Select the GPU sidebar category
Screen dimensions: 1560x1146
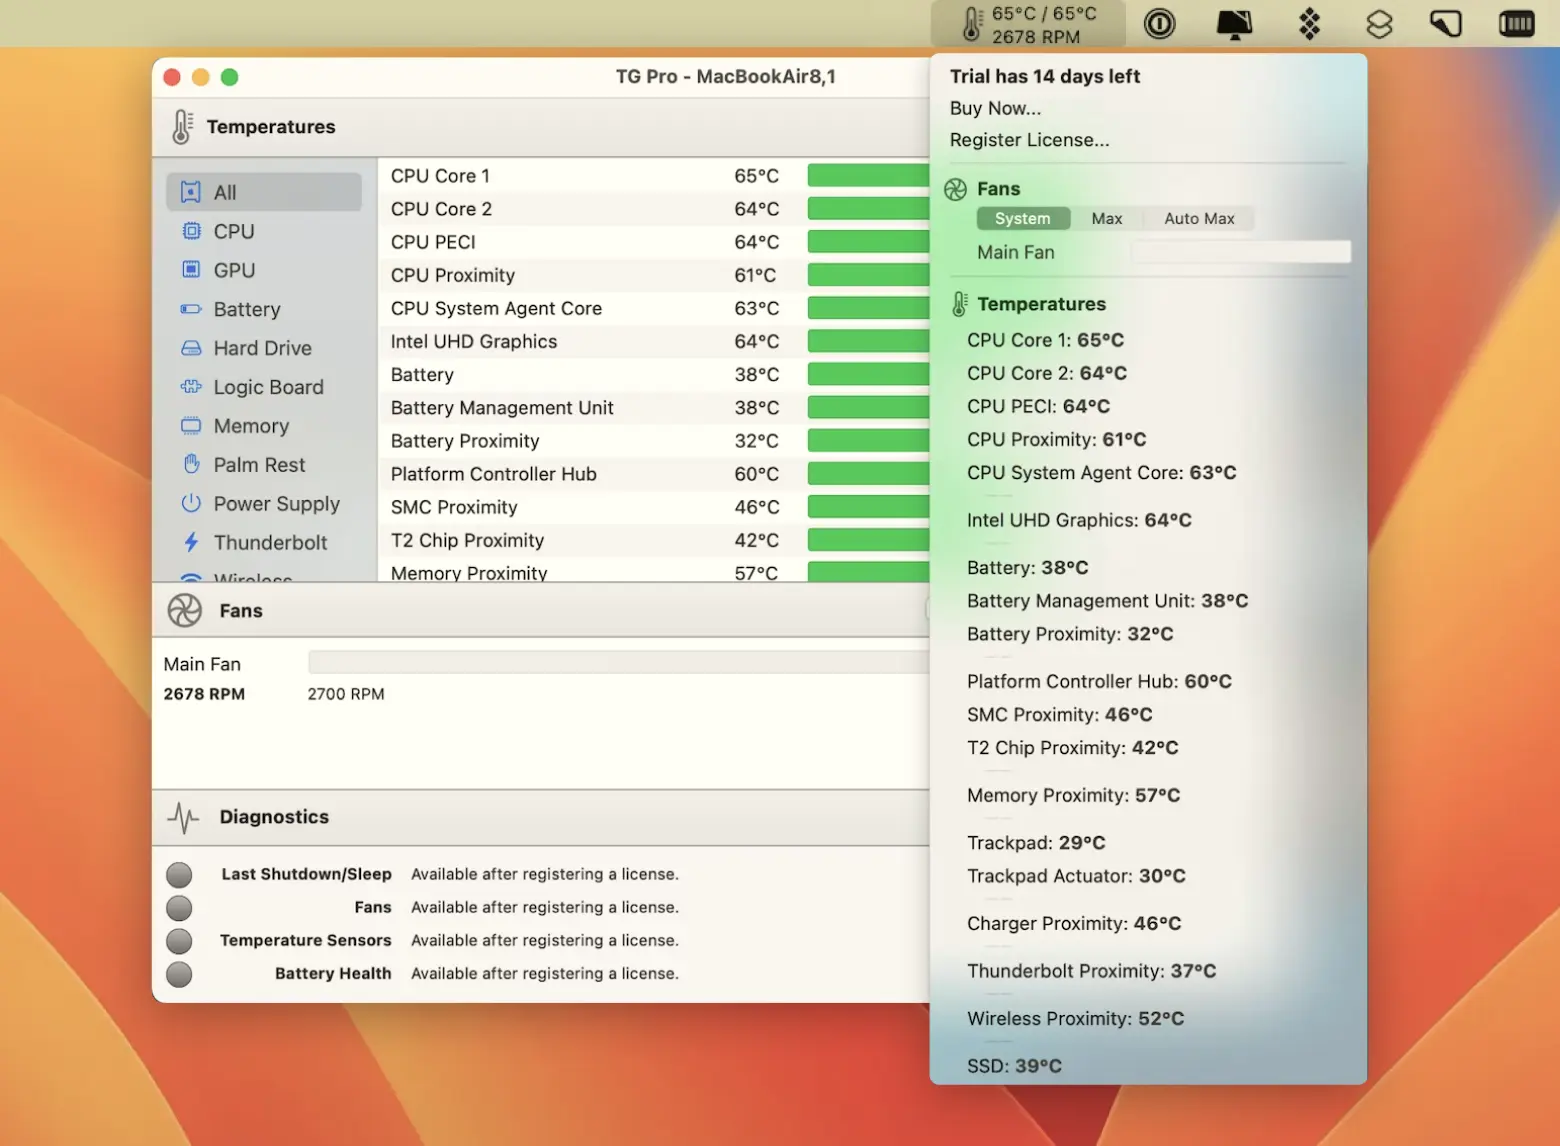click(x=233, y=270)
